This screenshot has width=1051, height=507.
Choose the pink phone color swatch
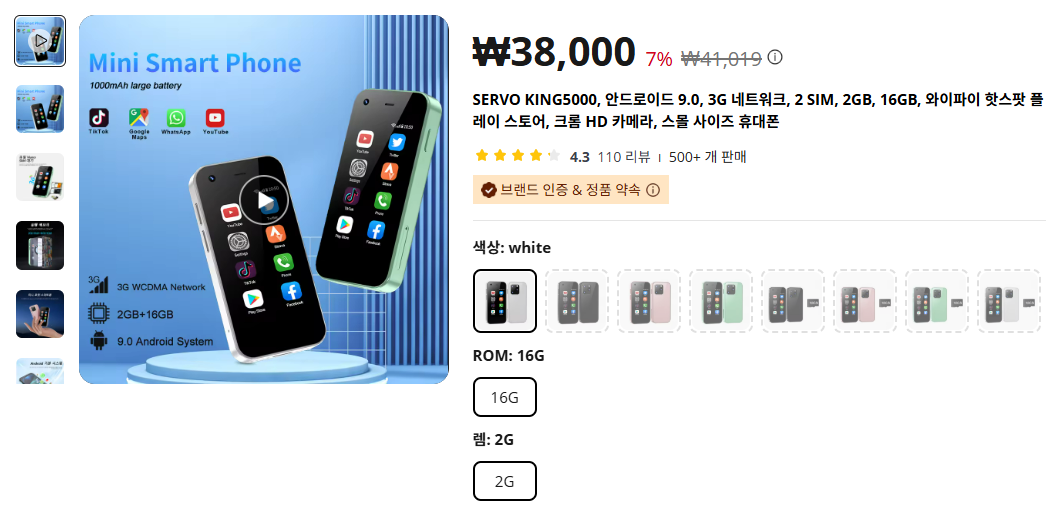pyautogui.click(x=649, y=301)
